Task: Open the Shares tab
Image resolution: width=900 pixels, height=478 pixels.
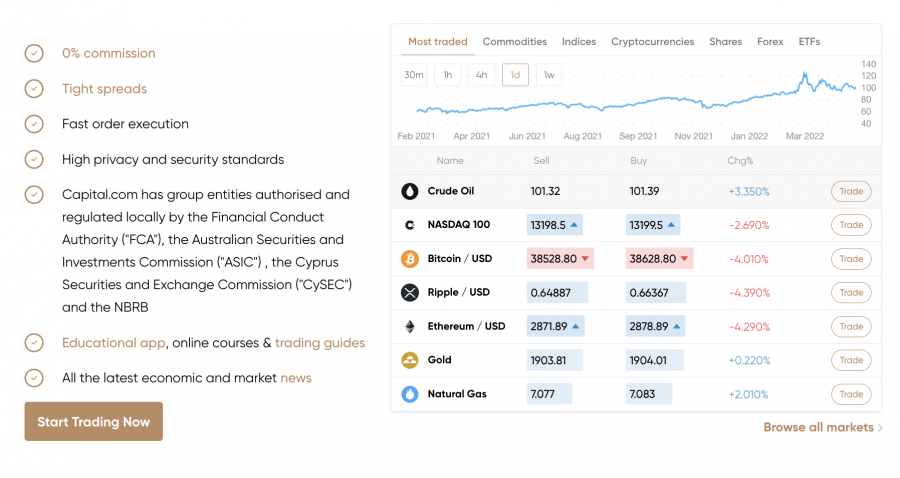Action: click(x=726, y=42)
